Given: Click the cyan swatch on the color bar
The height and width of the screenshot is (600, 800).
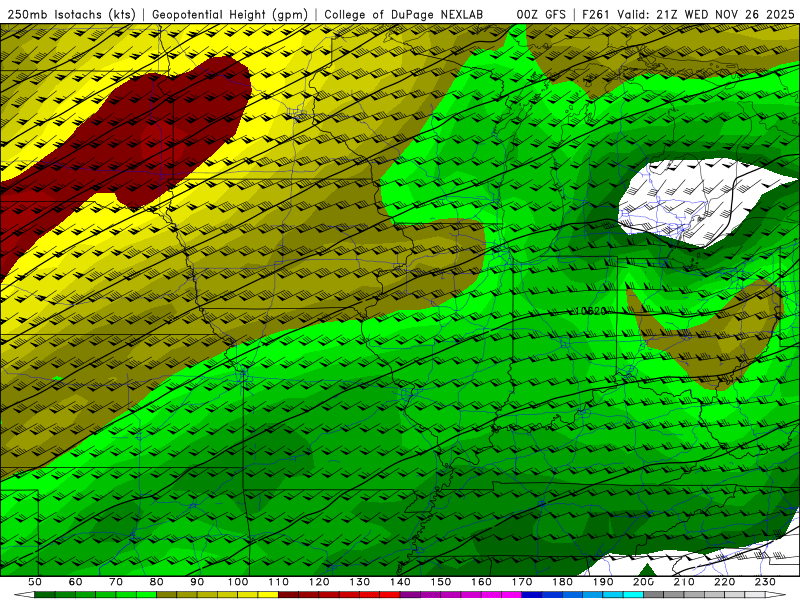Looking at the screenshot, I should click(633, 595).
